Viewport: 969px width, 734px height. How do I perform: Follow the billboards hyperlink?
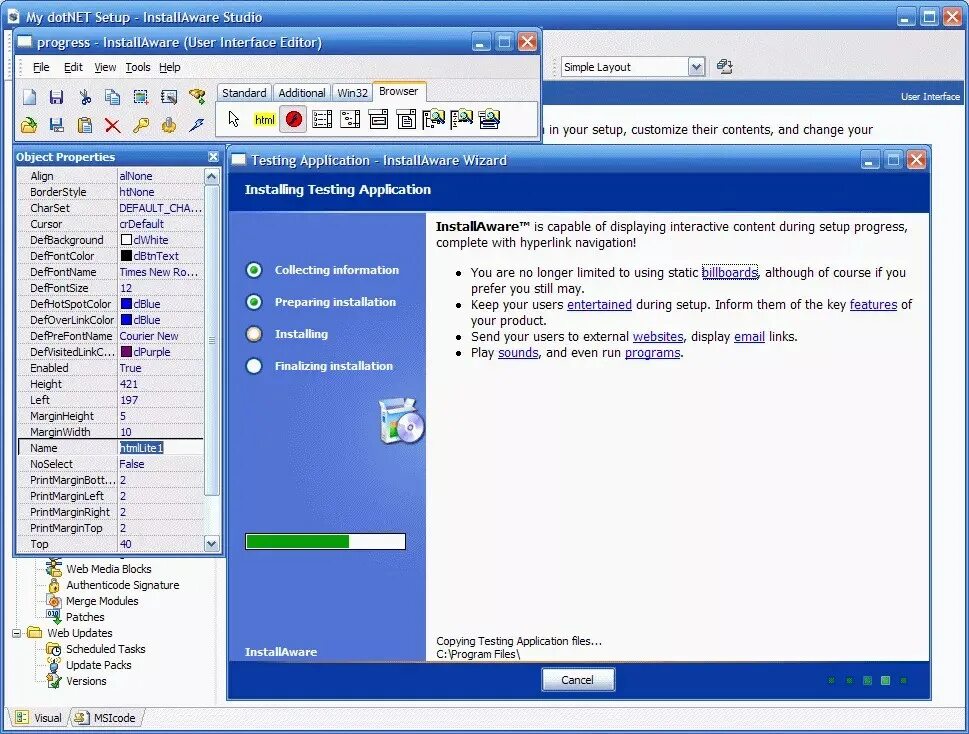pos(730,272)
